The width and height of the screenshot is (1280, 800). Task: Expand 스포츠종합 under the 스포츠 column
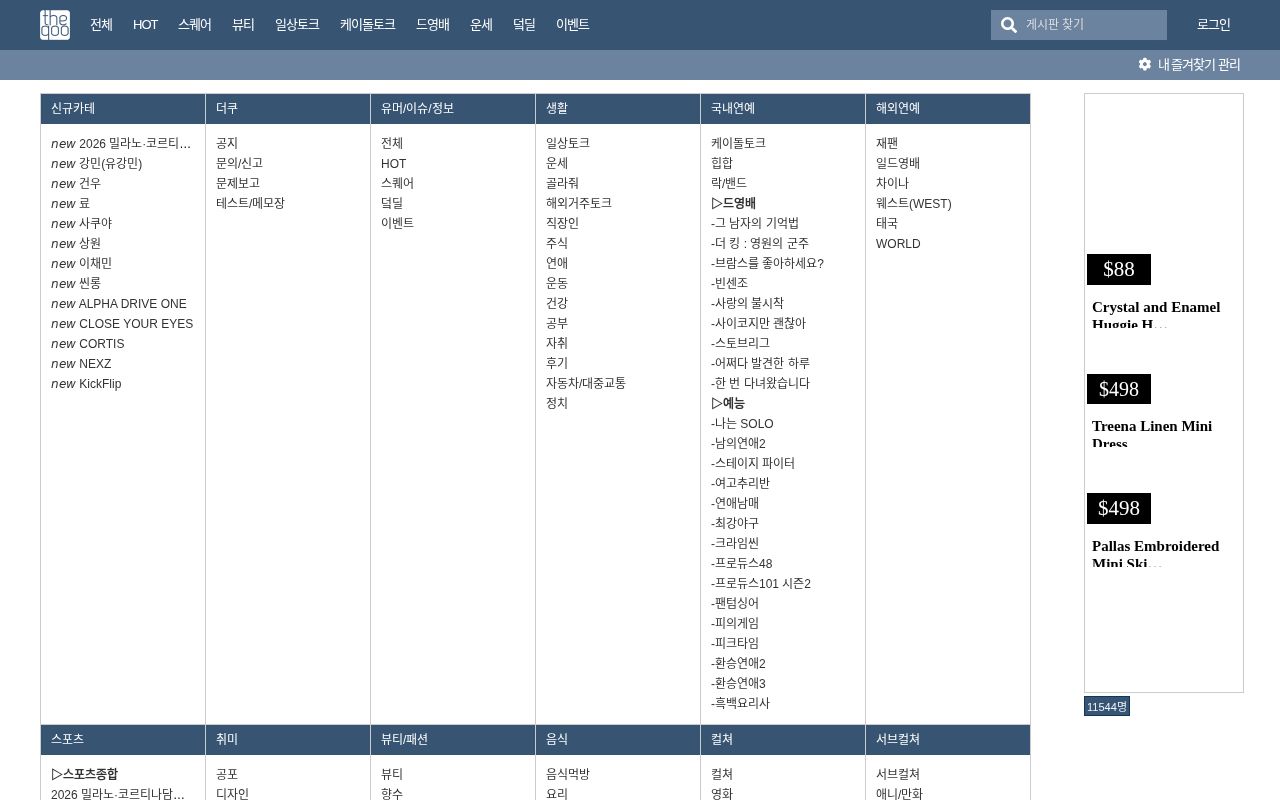pyautogui.click(x=84, y=774)
